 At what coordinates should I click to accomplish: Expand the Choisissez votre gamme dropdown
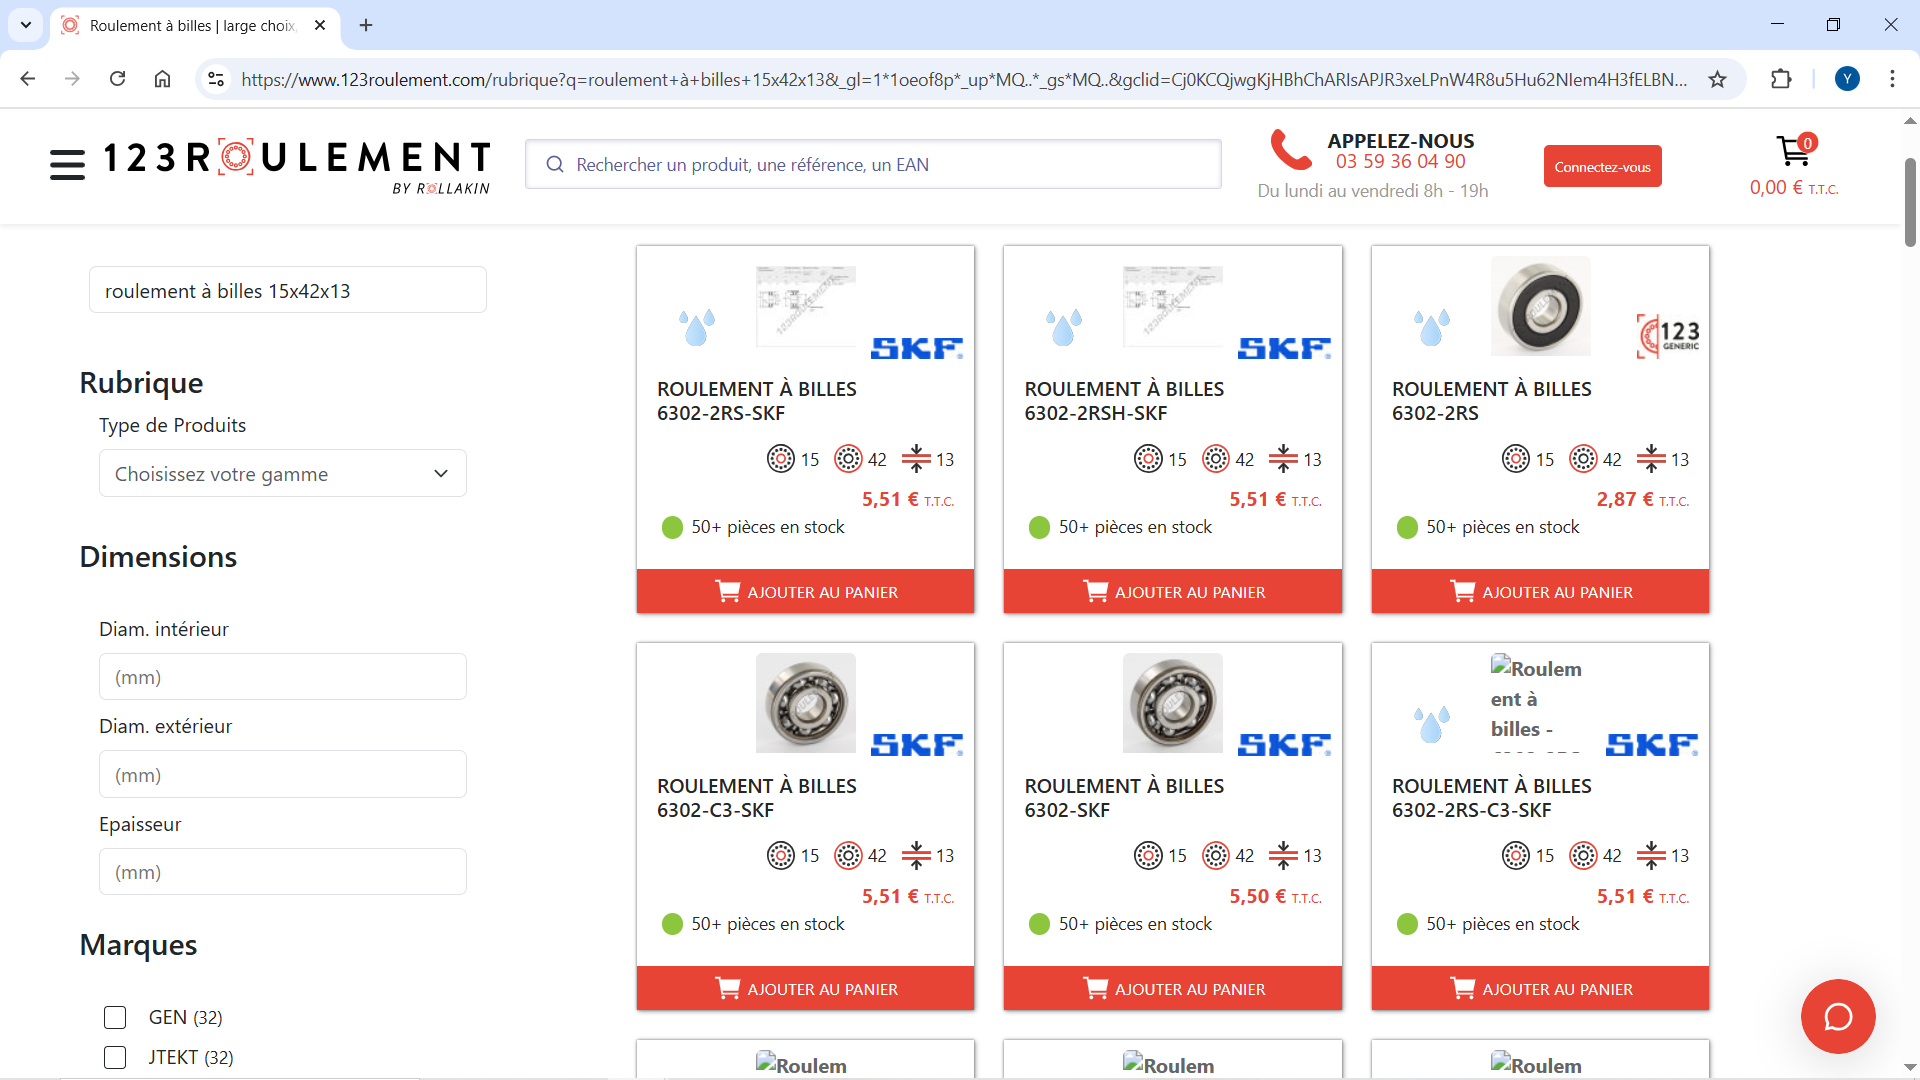click(282, 474)
